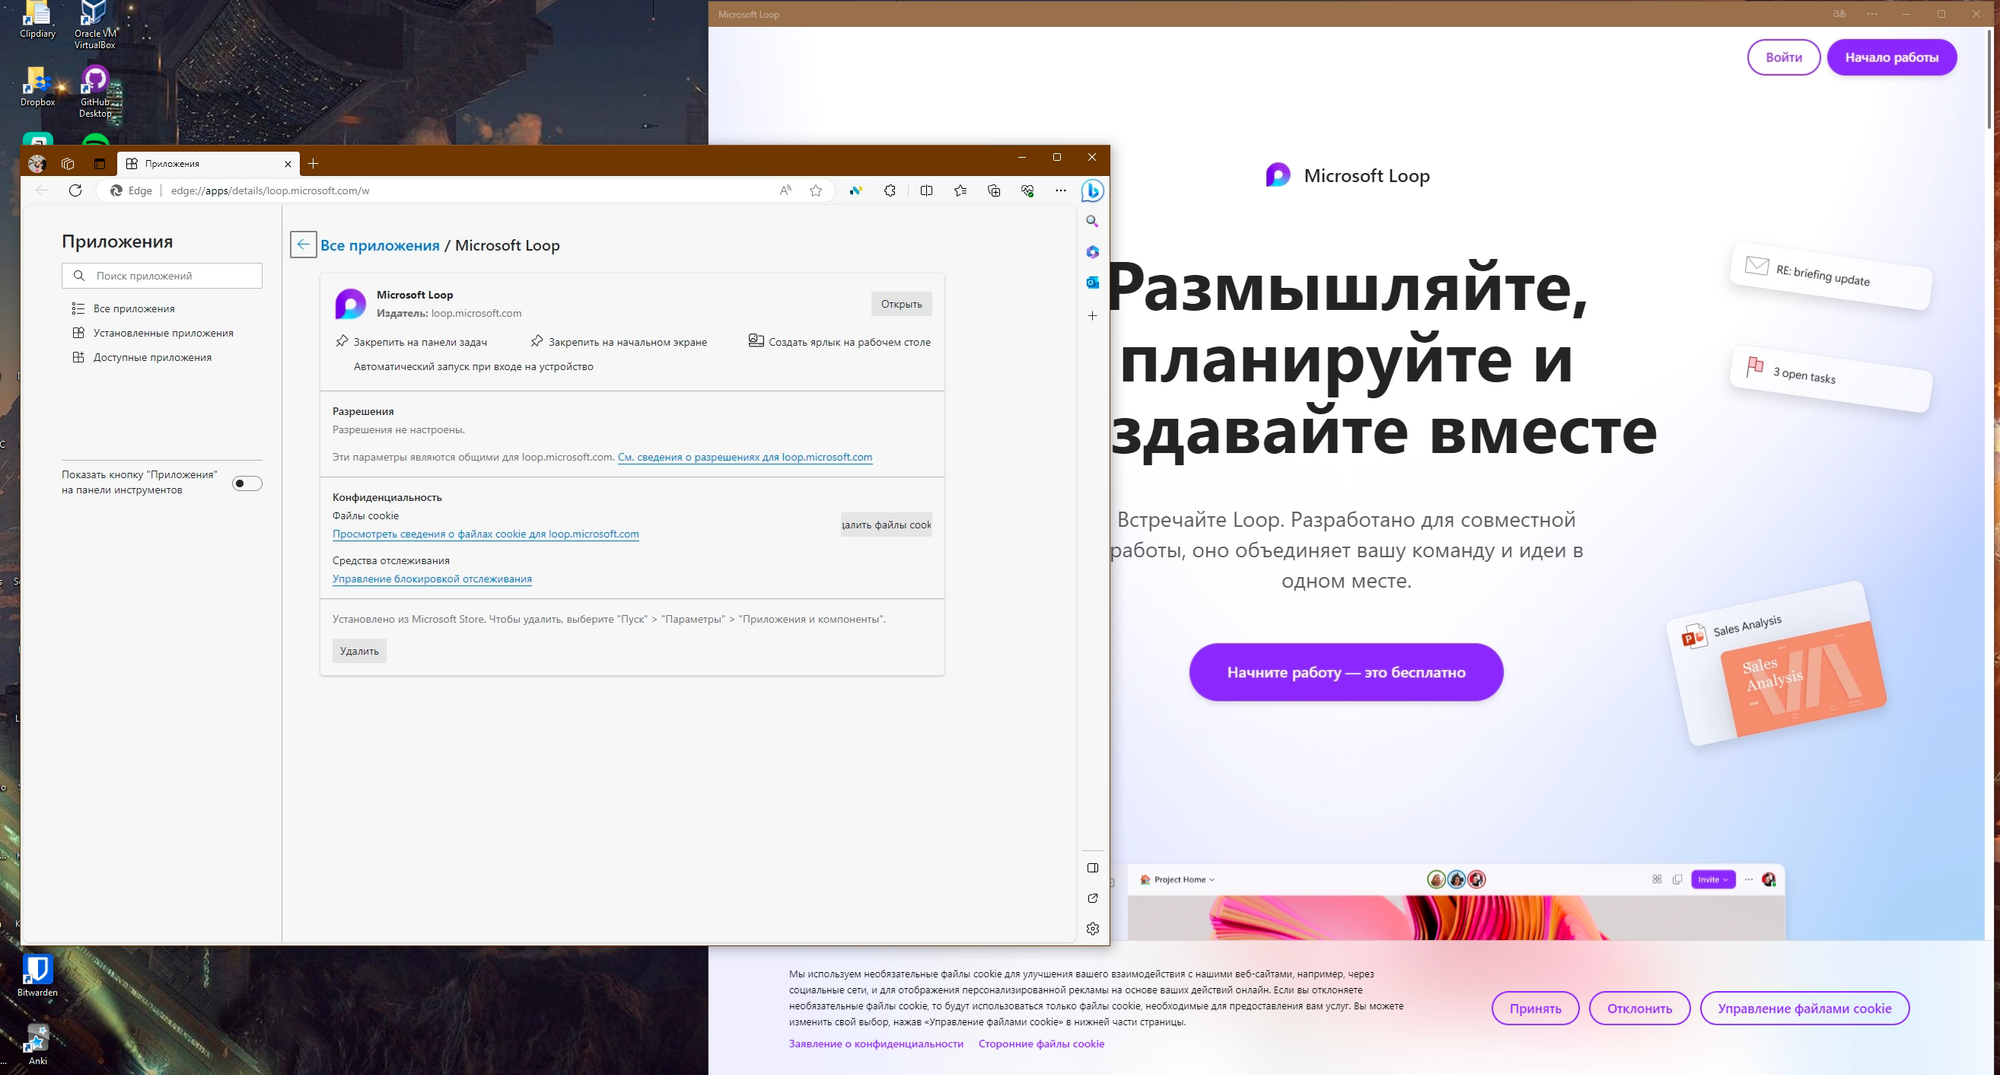
Task: Open См. сведения о разрешениях link
Action: [x=745, y=457]
